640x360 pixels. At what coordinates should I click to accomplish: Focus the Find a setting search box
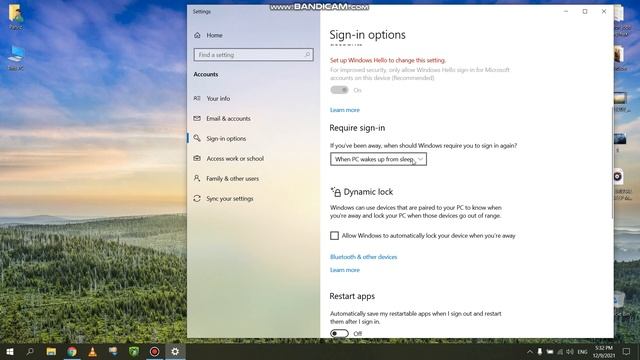(x=253, y=55)
